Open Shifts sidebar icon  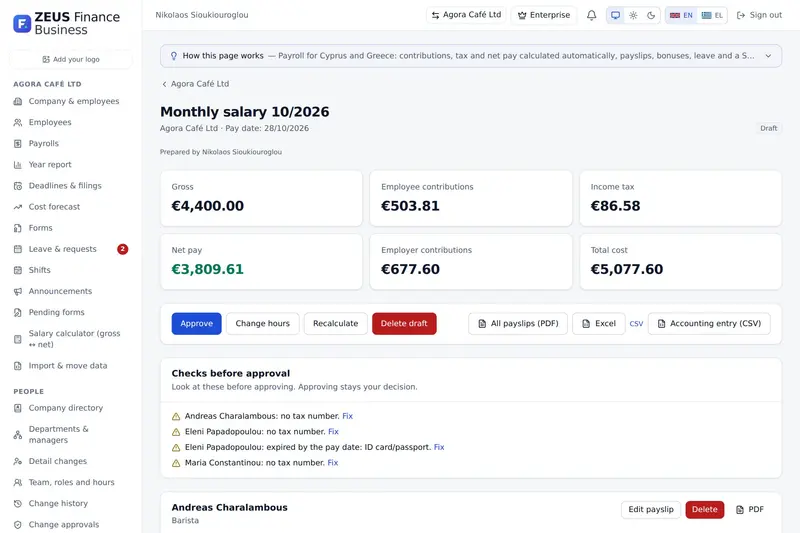pos(18,270)
